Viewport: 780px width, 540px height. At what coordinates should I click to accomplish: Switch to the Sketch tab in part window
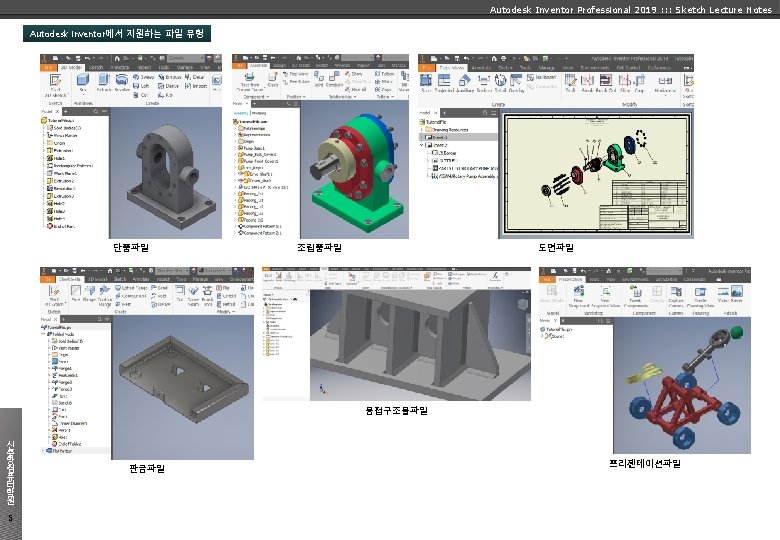click(x=96, y=67)
